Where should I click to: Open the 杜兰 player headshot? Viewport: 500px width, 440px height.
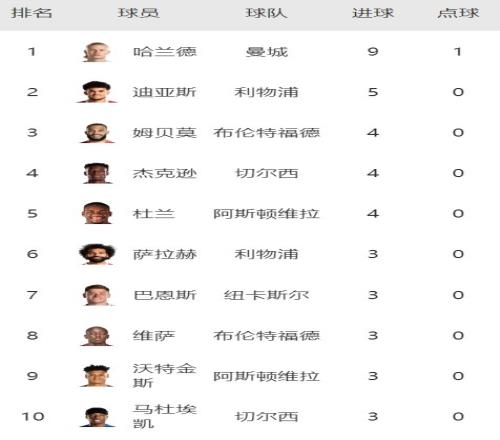point(97,213)
